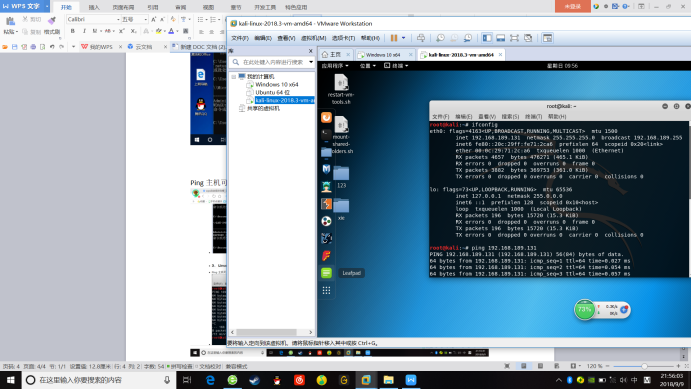Open the VMware 虚拟机(M) menu

tap(313, 38)
